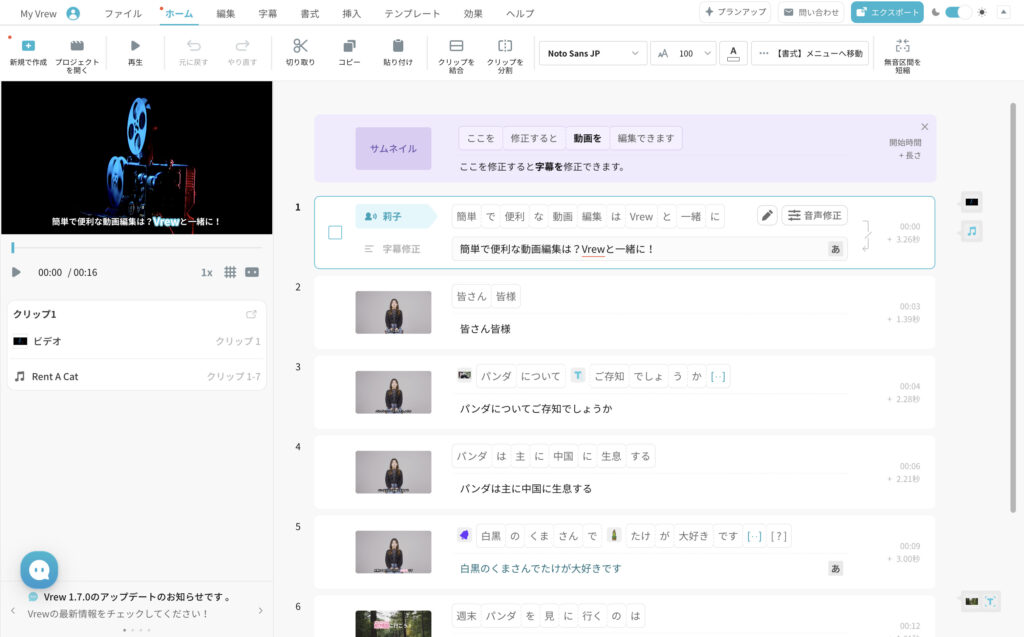Open the font color A button
This screenshot has width=1024, height=637.
click(x=733, y=53)
